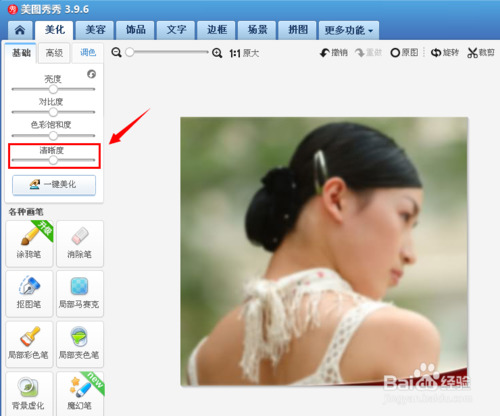500x416 pixels.
Task: Click the zoom out magnifier icon
Action: [x=116, y=53]
